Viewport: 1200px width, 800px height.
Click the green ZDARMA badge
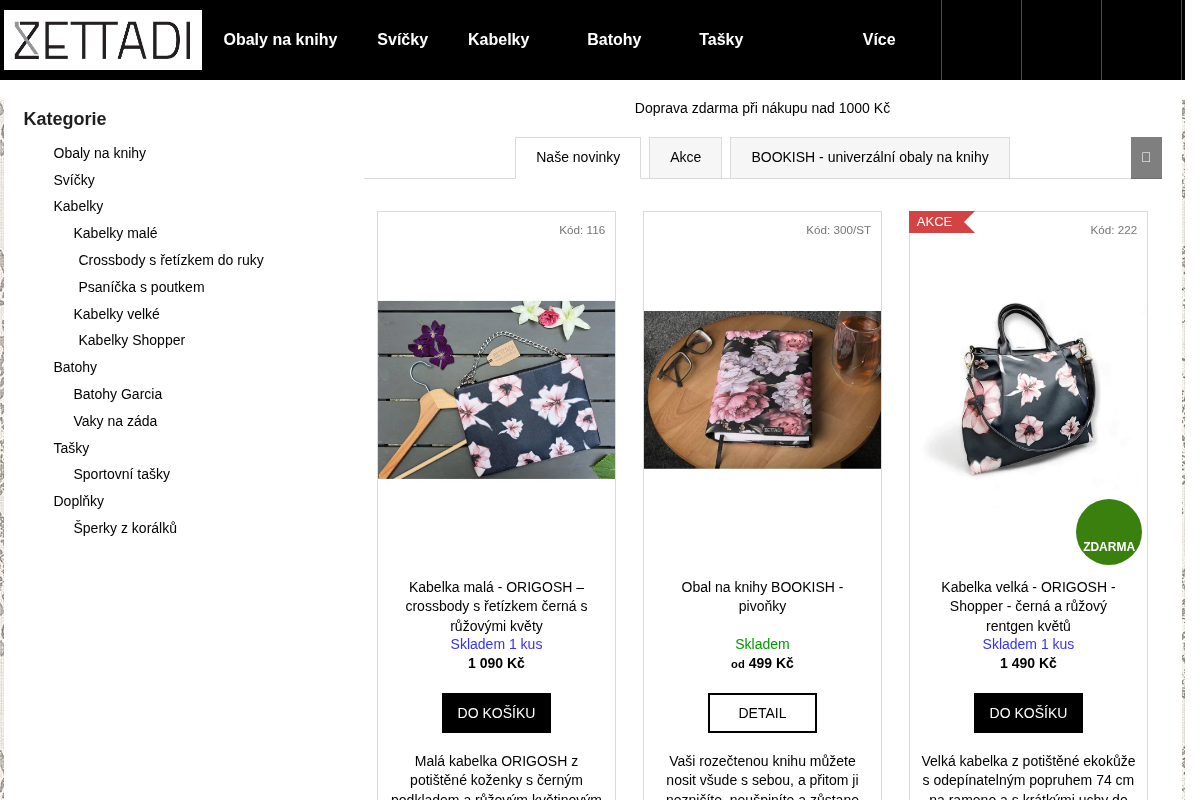click(1109, 532)
